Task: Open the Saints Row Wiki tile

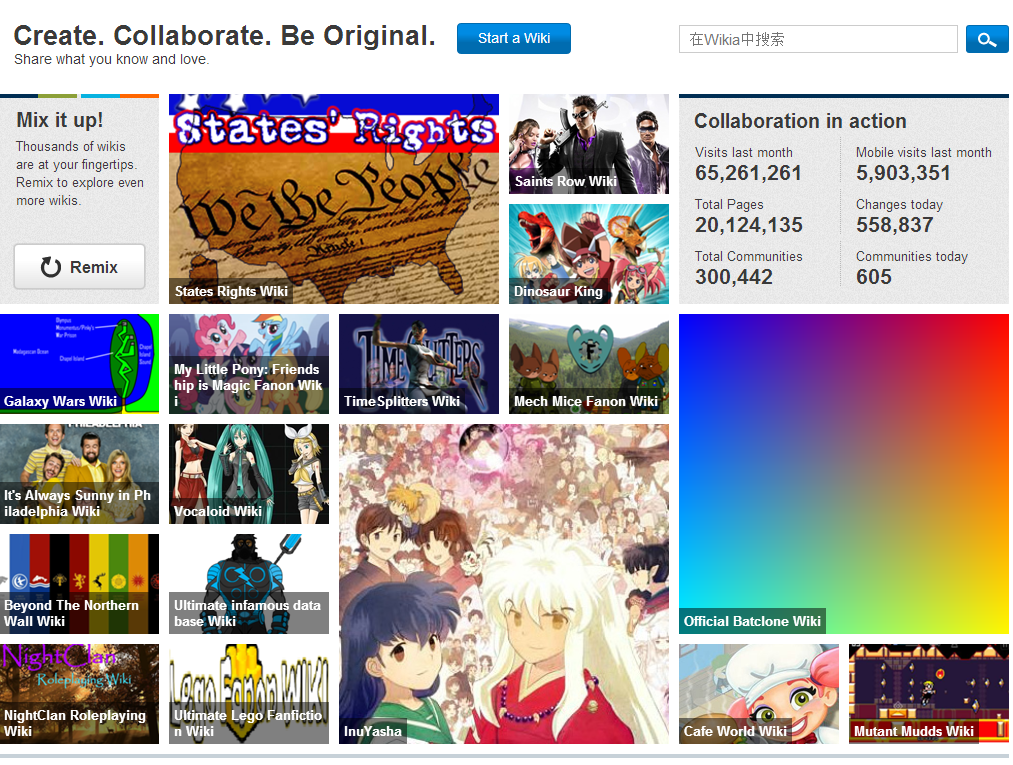Action: (589, 144)
